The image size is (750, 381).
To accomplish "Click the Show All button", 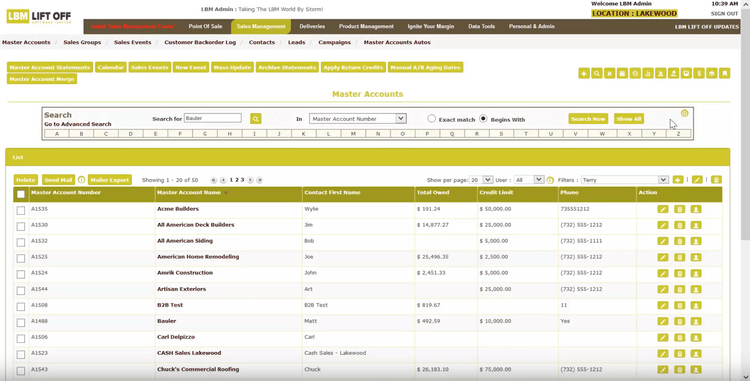I will click(x=629, y=119).
